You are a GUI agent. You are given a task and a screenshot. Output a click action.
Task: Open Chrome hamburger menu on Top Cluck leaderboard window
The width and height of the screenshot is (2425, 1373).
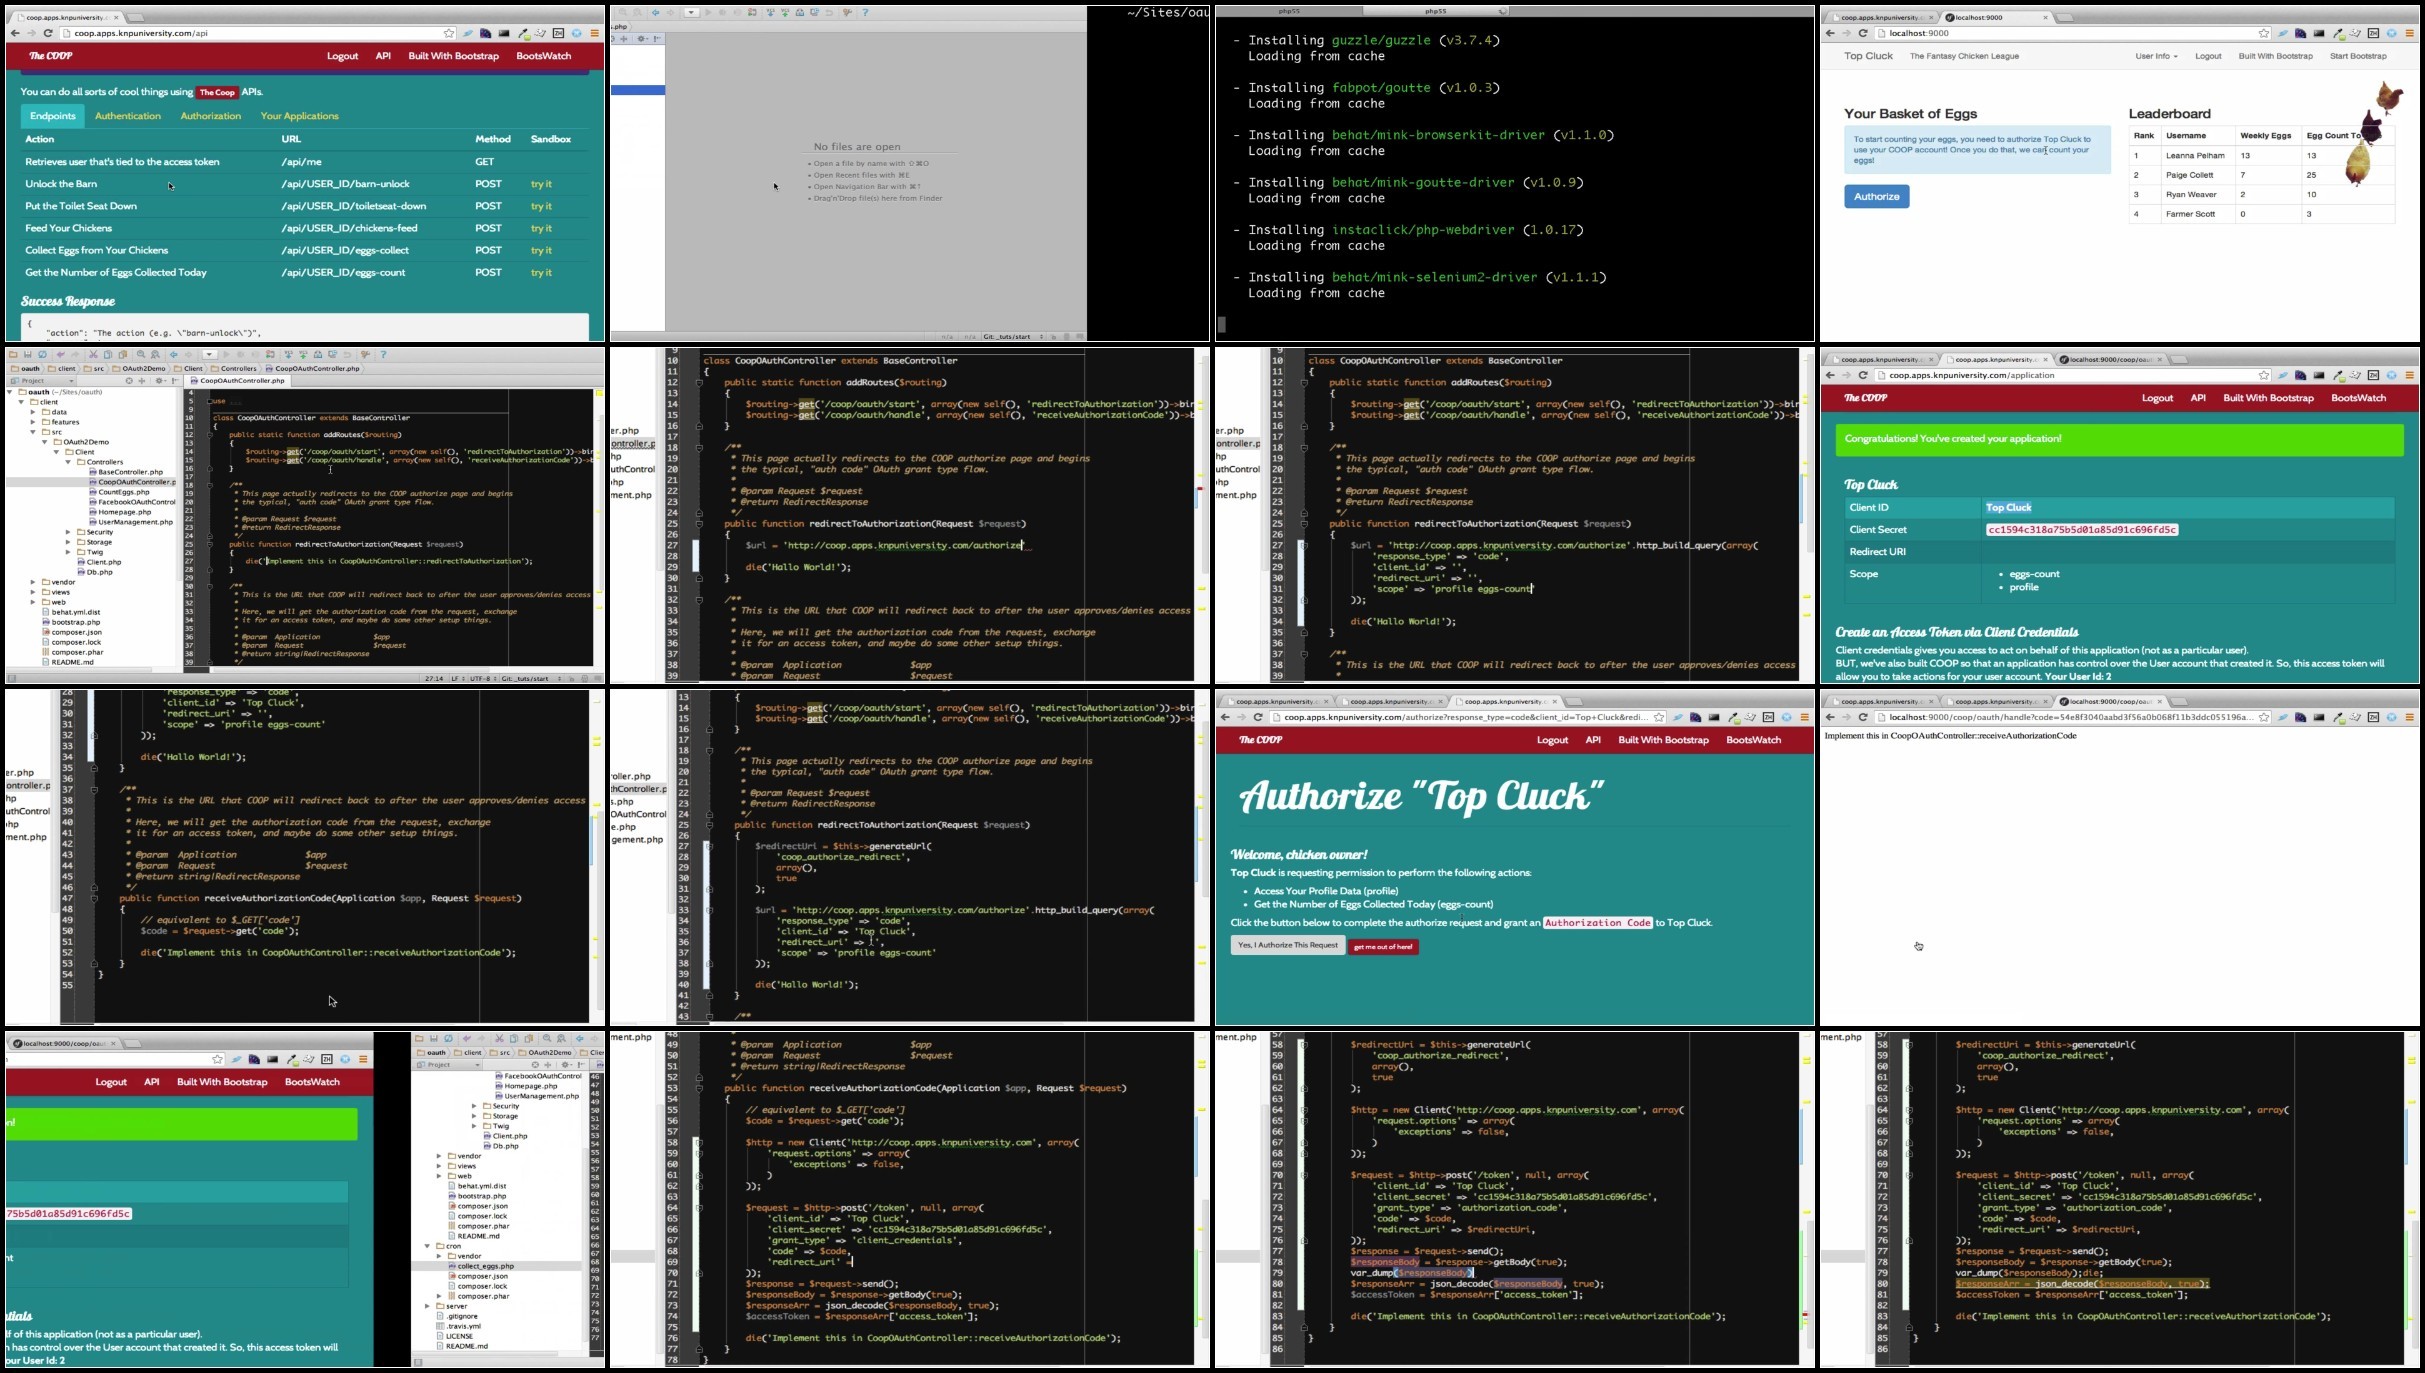[x=2410, y=33]
